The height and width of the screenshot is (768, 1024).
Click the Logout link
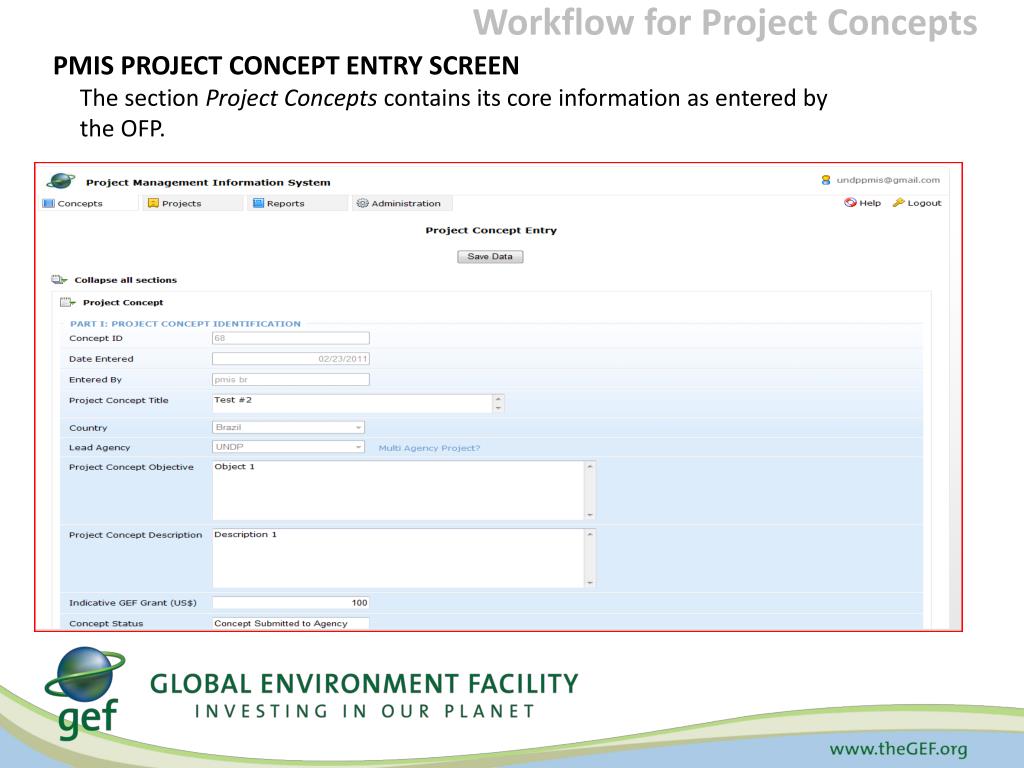(x=924, y=203)
